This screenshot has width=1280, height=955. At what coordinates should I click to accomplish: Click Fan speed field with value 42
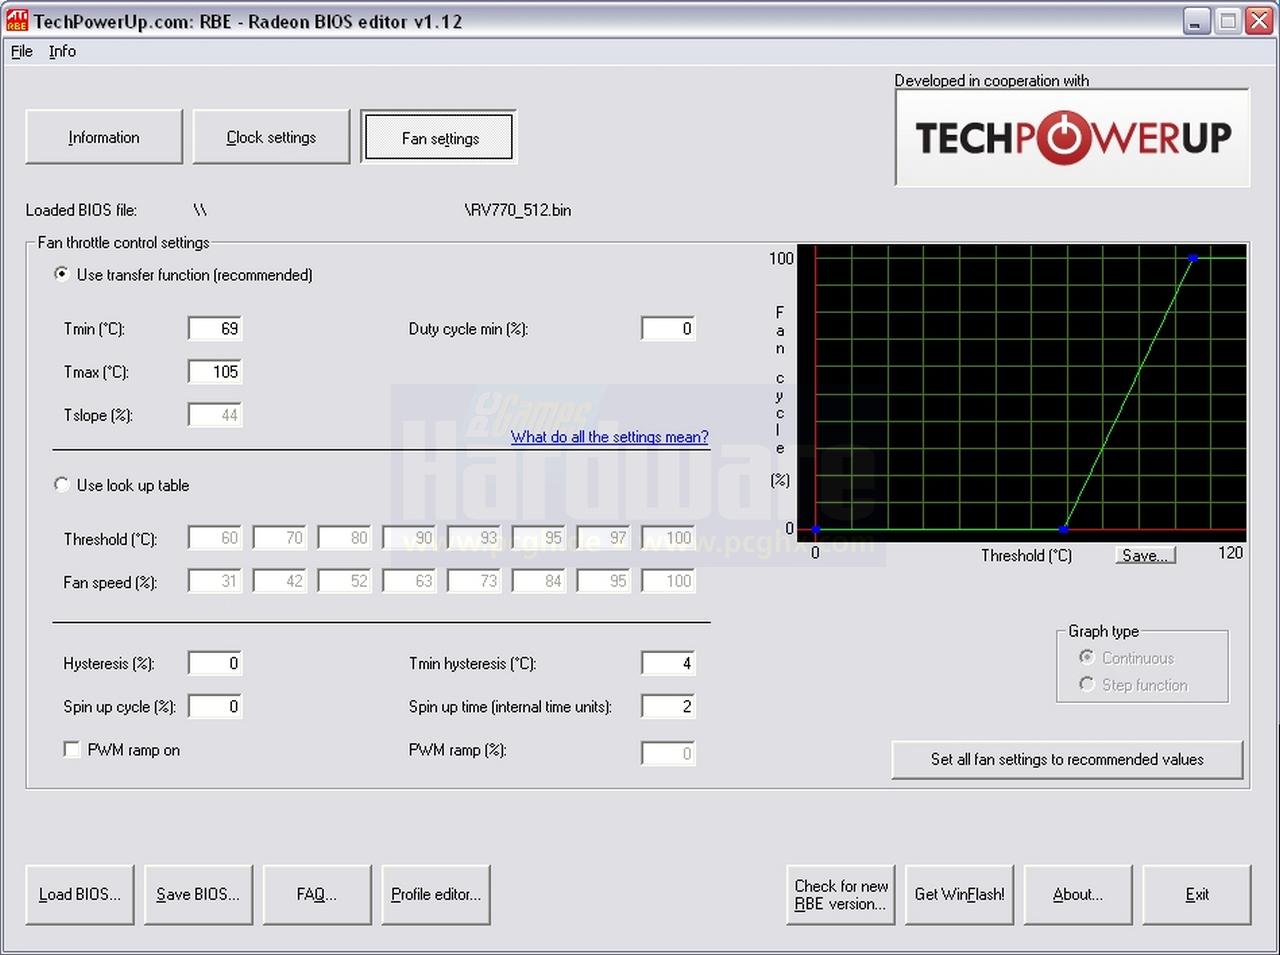(x=280, y=581)
